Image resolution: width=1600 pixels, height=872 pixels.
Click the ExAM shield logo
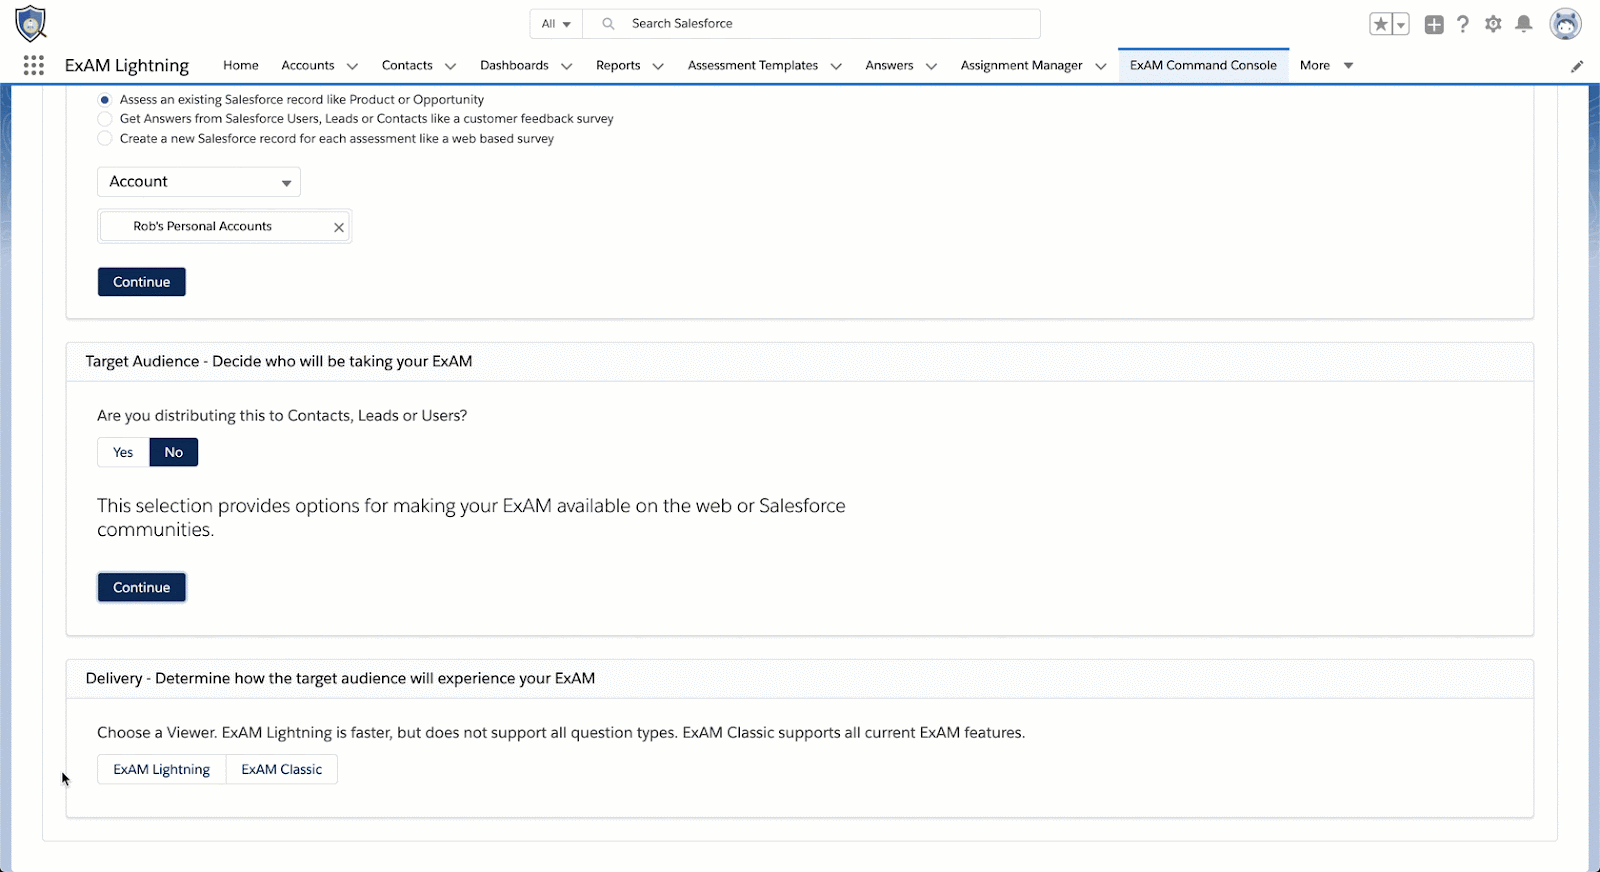31,23
